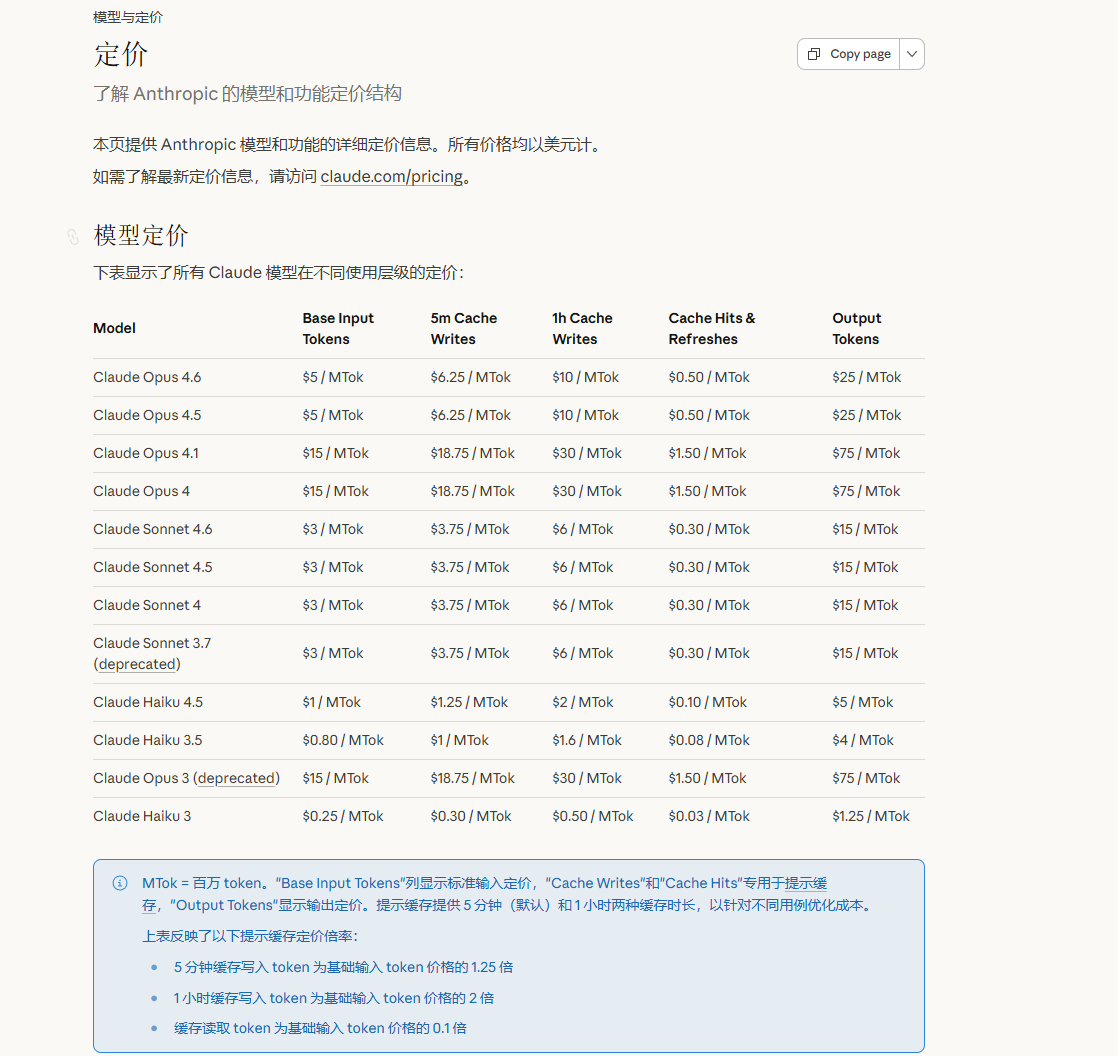Click the 模型定价 section heading
Viewport: 1118px width, 1056px height.
pyautogui.click(x=140, y=235)
